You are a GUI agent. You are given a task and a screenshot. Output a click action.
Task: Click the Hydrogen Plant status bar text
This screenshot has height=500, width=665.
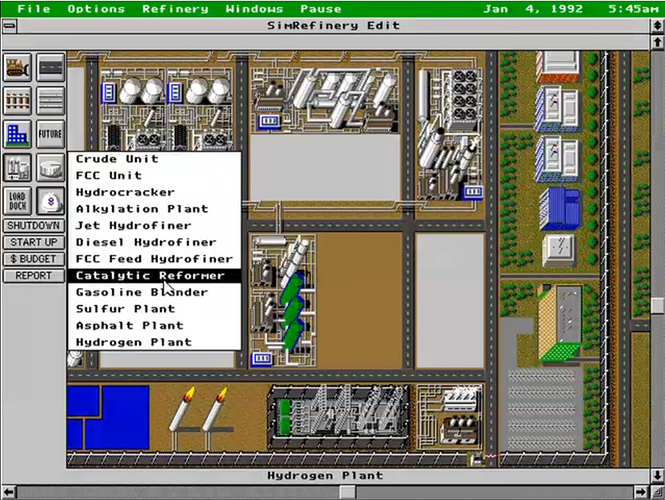(x=325, y=476)
